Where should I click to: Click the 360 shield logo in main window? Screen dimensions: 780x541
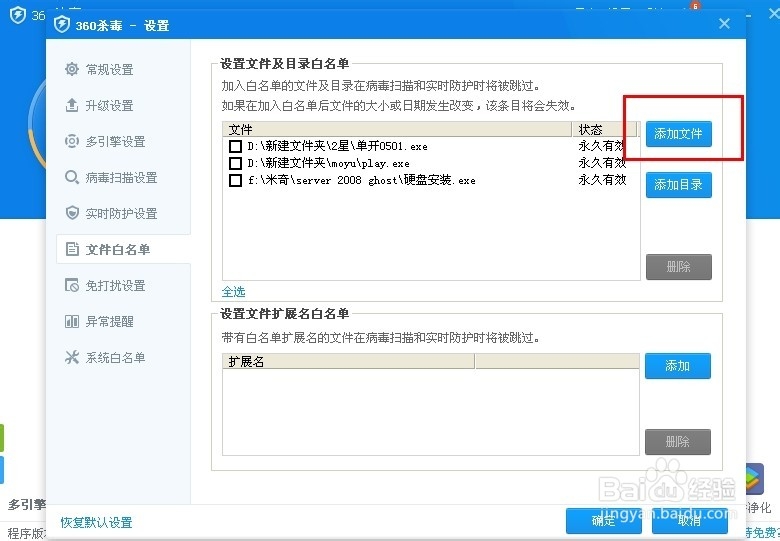tap(18, 15)
